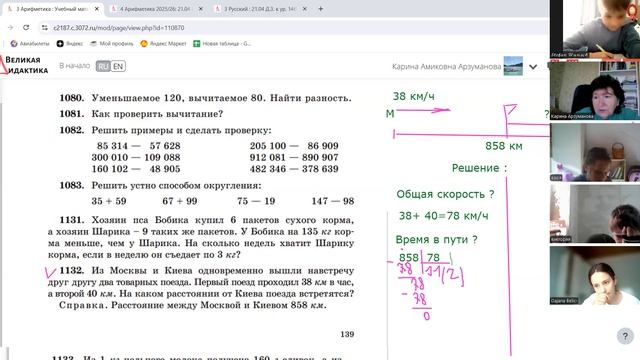
Task: Switch to the '3 Русский: 21.04' tab
Action: (260, 9)
